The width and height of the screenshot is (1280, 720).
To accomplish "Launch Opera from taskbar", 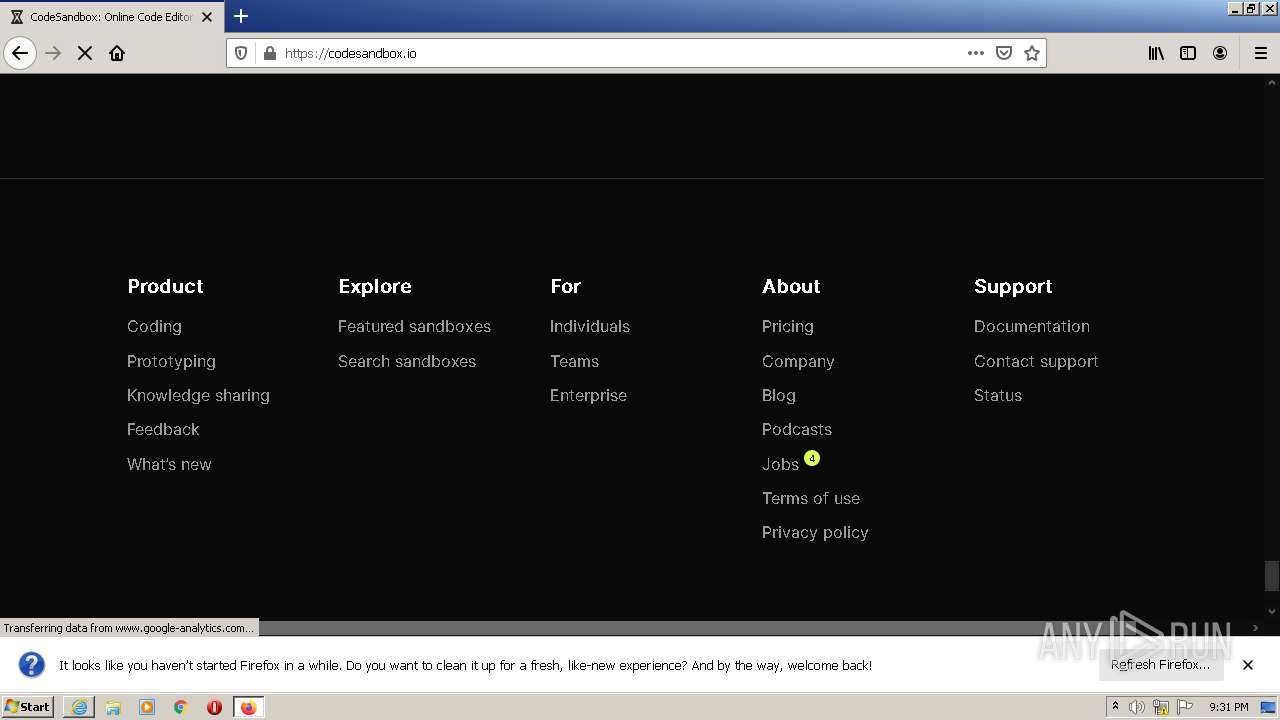I will click(x=214, y=707).
